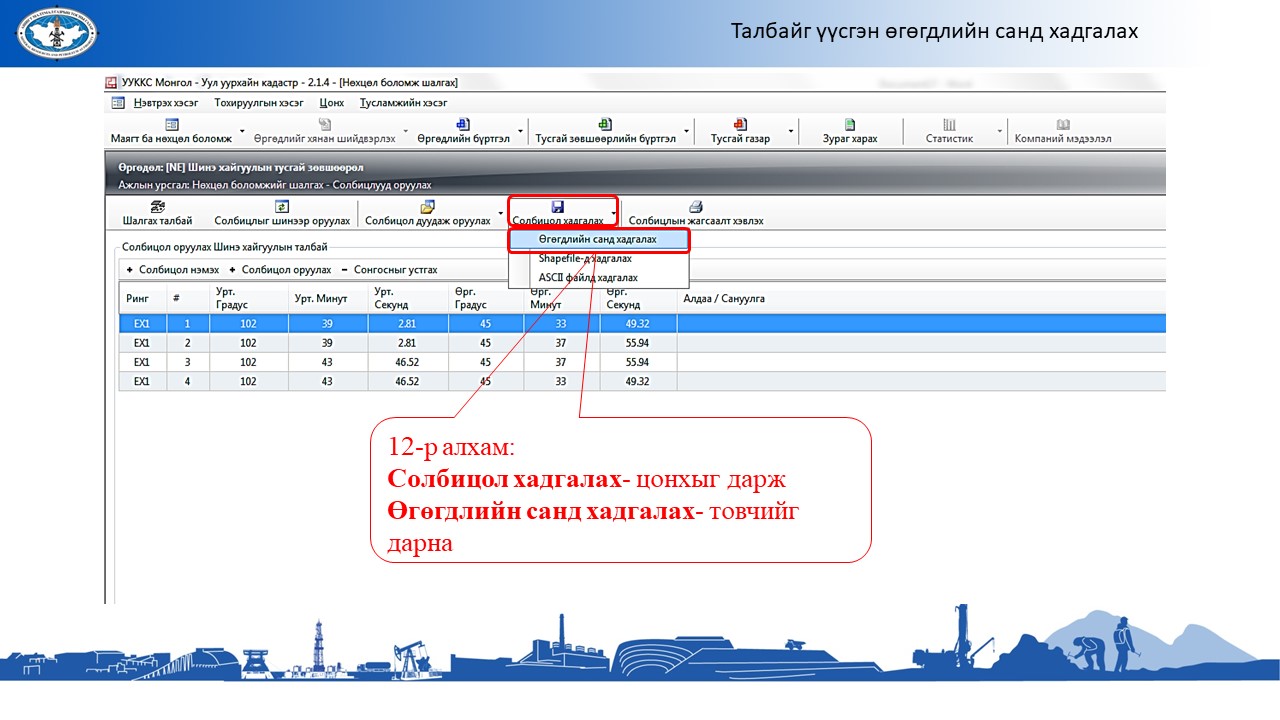
Task: Open the Тохируулгын хэсэг menu
Action: coord(258,102)
